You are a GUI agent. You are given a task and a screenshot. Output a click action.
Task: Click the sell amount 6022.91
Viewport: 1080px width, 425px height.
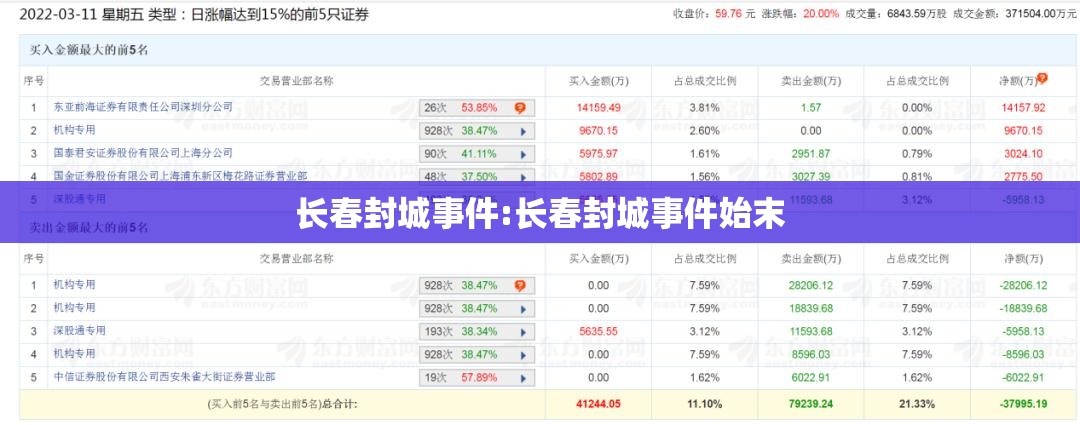click(x=811, y=377)
